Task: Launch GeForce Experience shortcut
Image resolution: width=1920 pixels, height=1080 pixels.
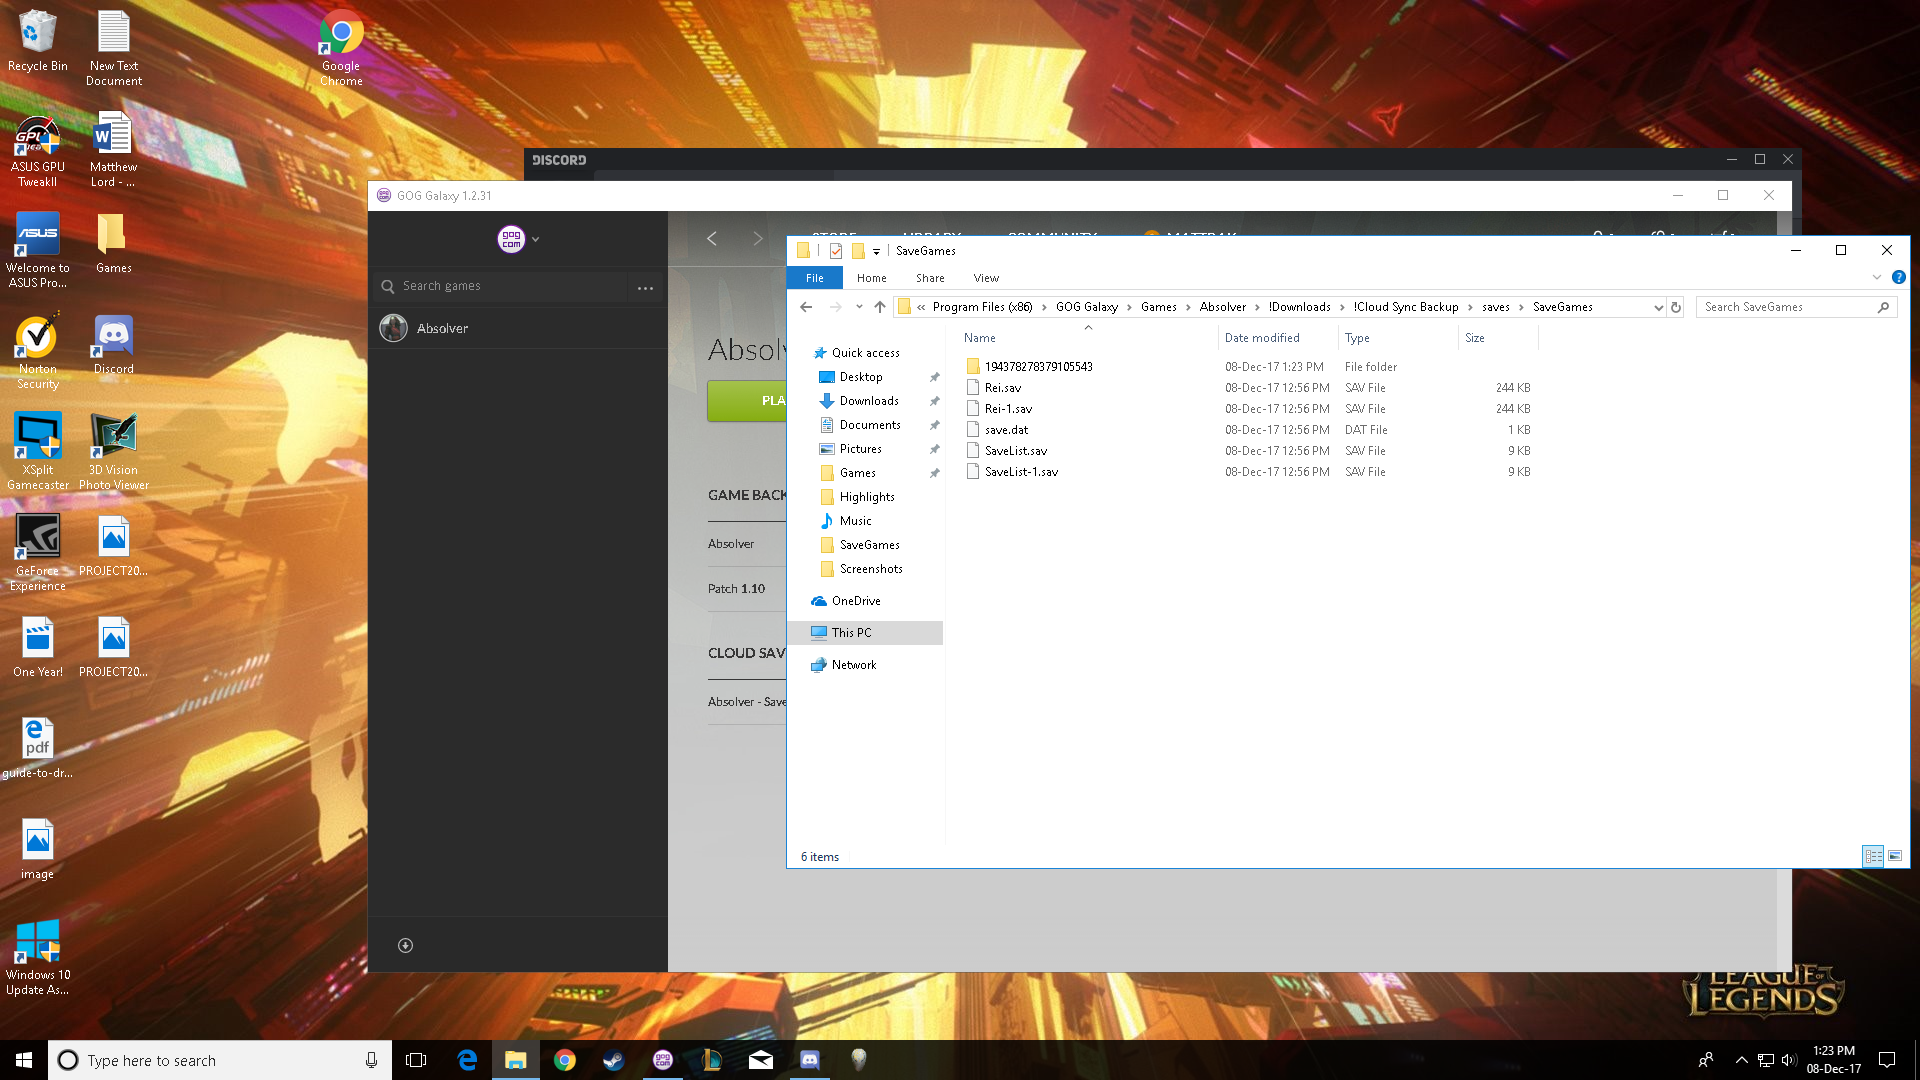Action: coord(37,552)
